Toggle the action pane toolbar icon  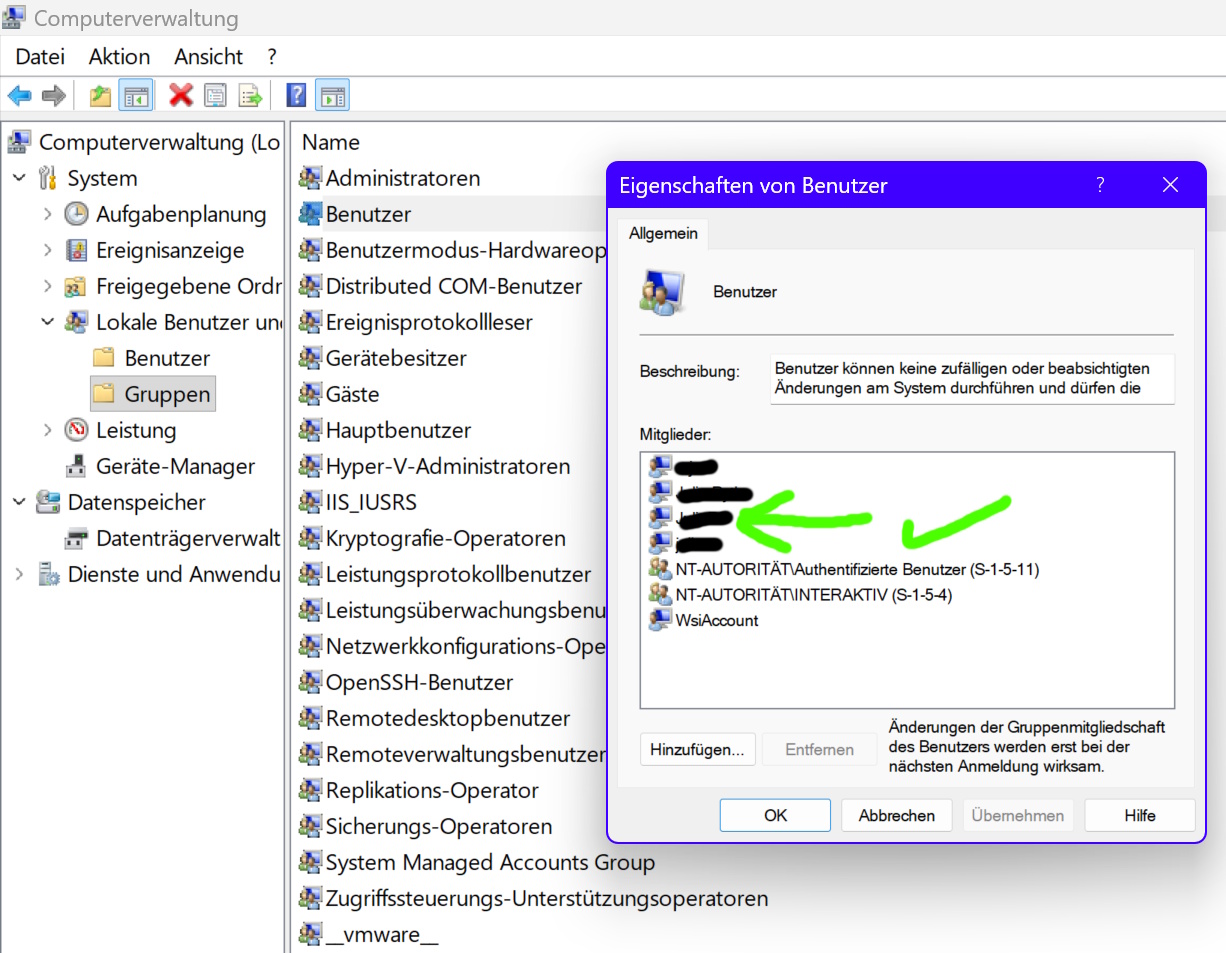pos(332,95)
